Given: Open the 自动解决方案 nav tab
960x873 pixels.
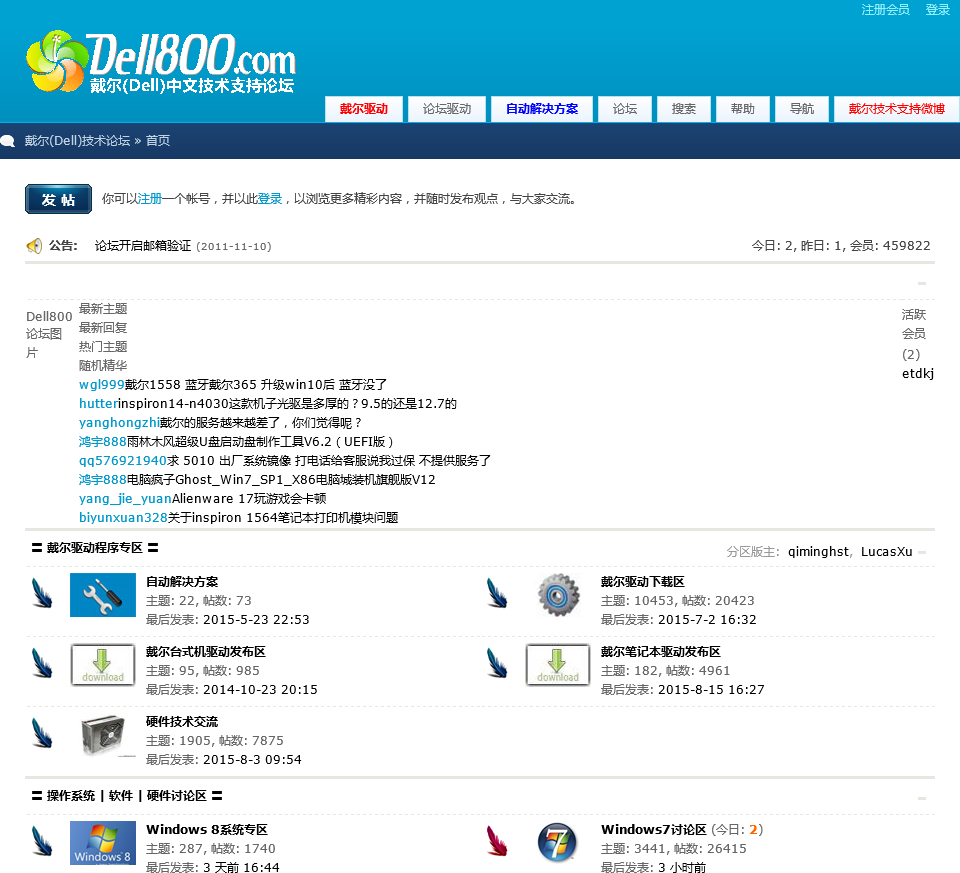Looking at the screenshot, I should click(542, 109).
